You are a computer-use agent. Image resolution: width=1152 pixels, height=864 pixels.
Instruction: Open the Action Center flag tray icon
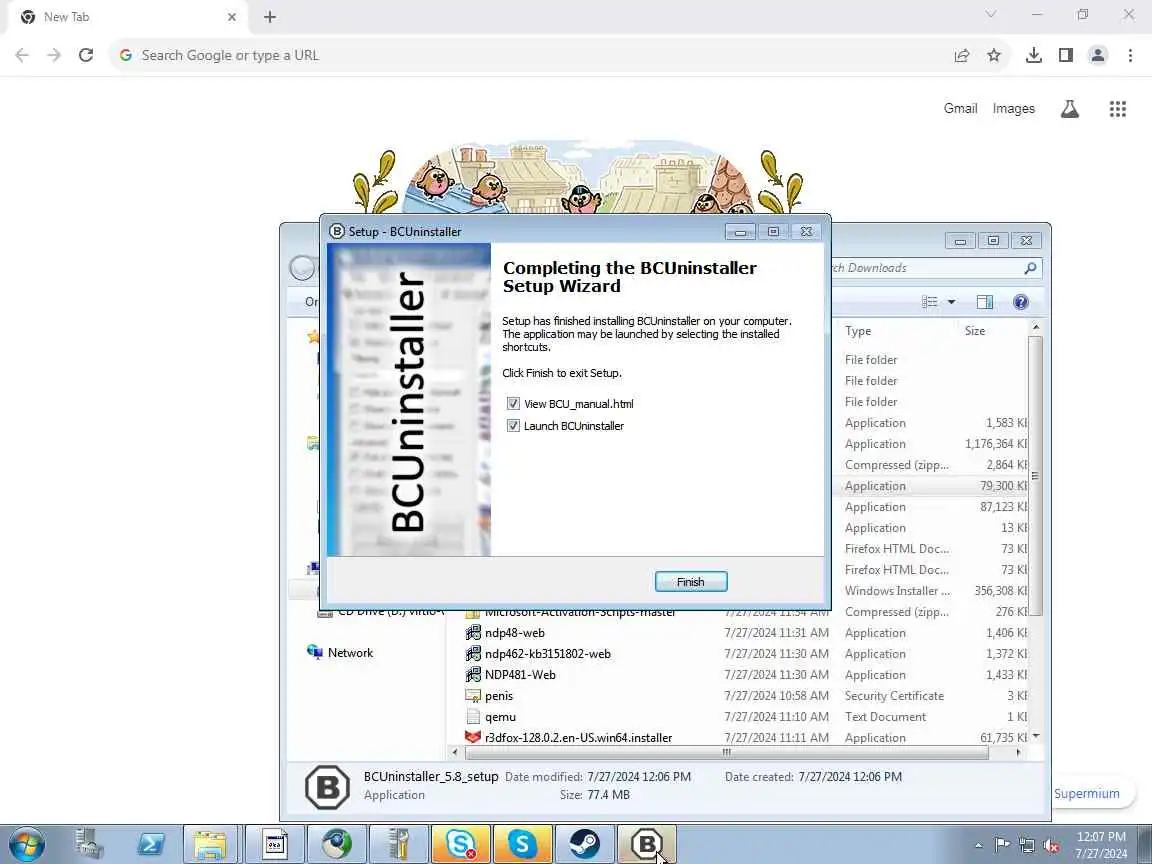click(x=1002, y=846)
